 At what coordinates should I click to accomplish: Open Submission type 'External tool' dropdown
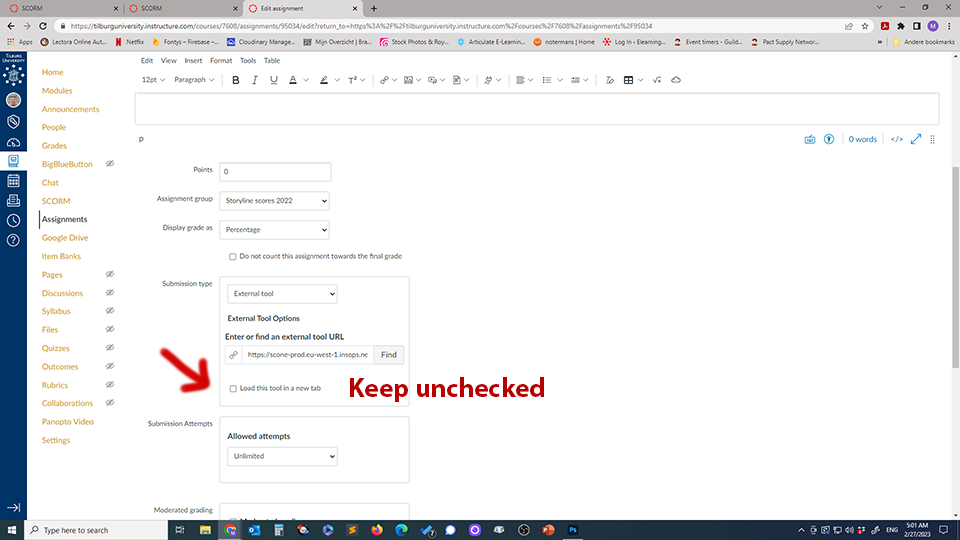tap(282, 294)
